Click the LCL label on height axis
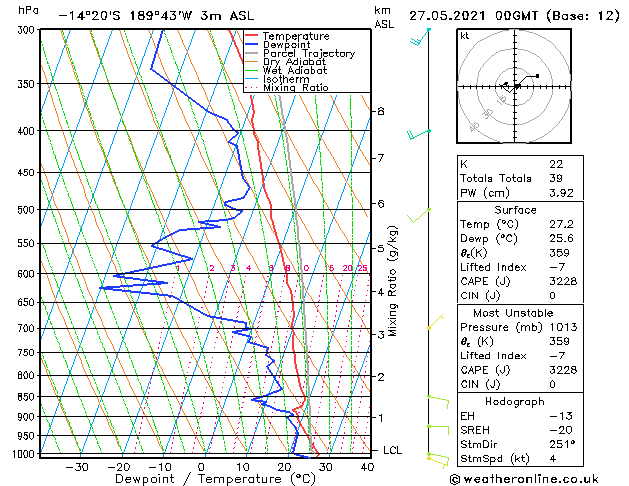The width and height of the screenshot is (629, 486). tap(392, 450)
